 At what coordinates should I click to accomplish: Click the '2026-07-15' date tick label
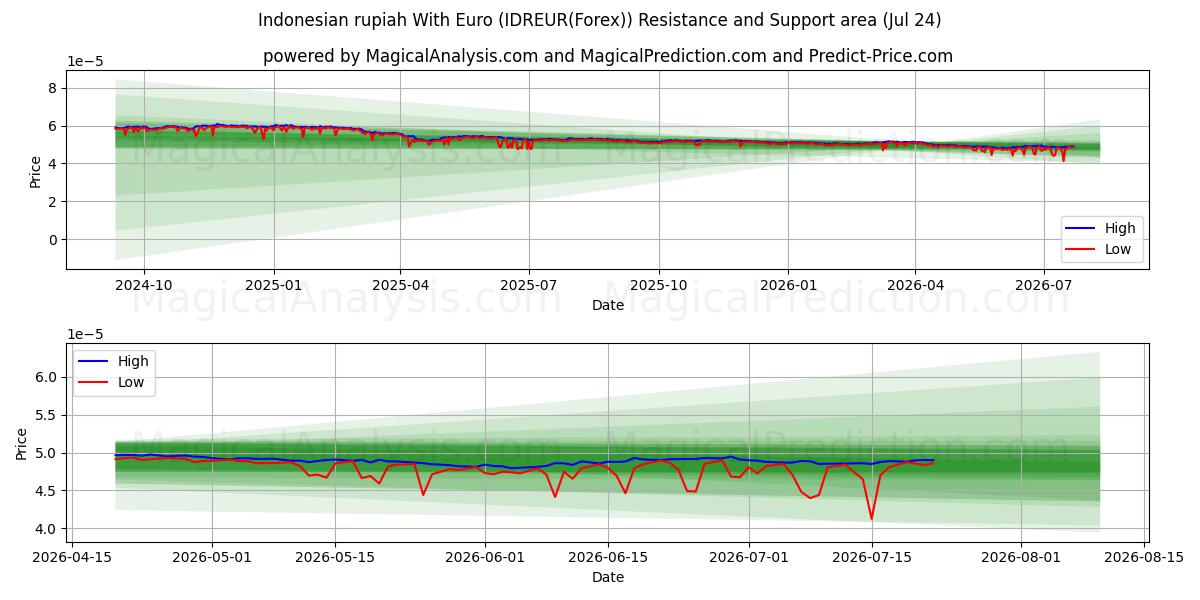click(x=872, y=558)
